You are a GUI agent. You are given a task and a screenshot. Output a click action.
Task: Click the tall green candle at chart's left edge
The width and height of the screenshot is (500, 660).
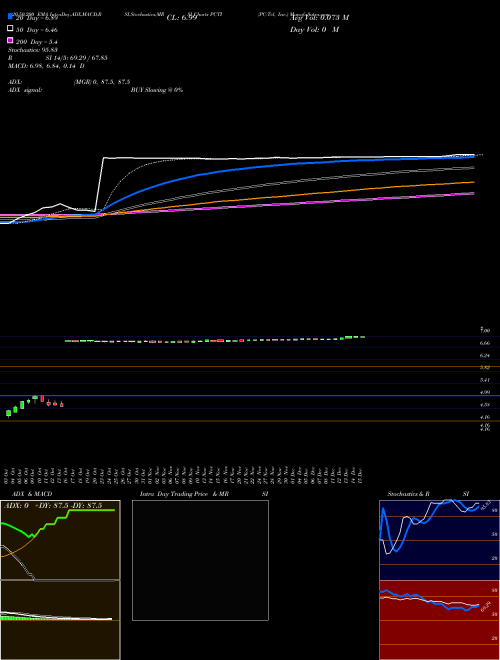pos(8,413)
